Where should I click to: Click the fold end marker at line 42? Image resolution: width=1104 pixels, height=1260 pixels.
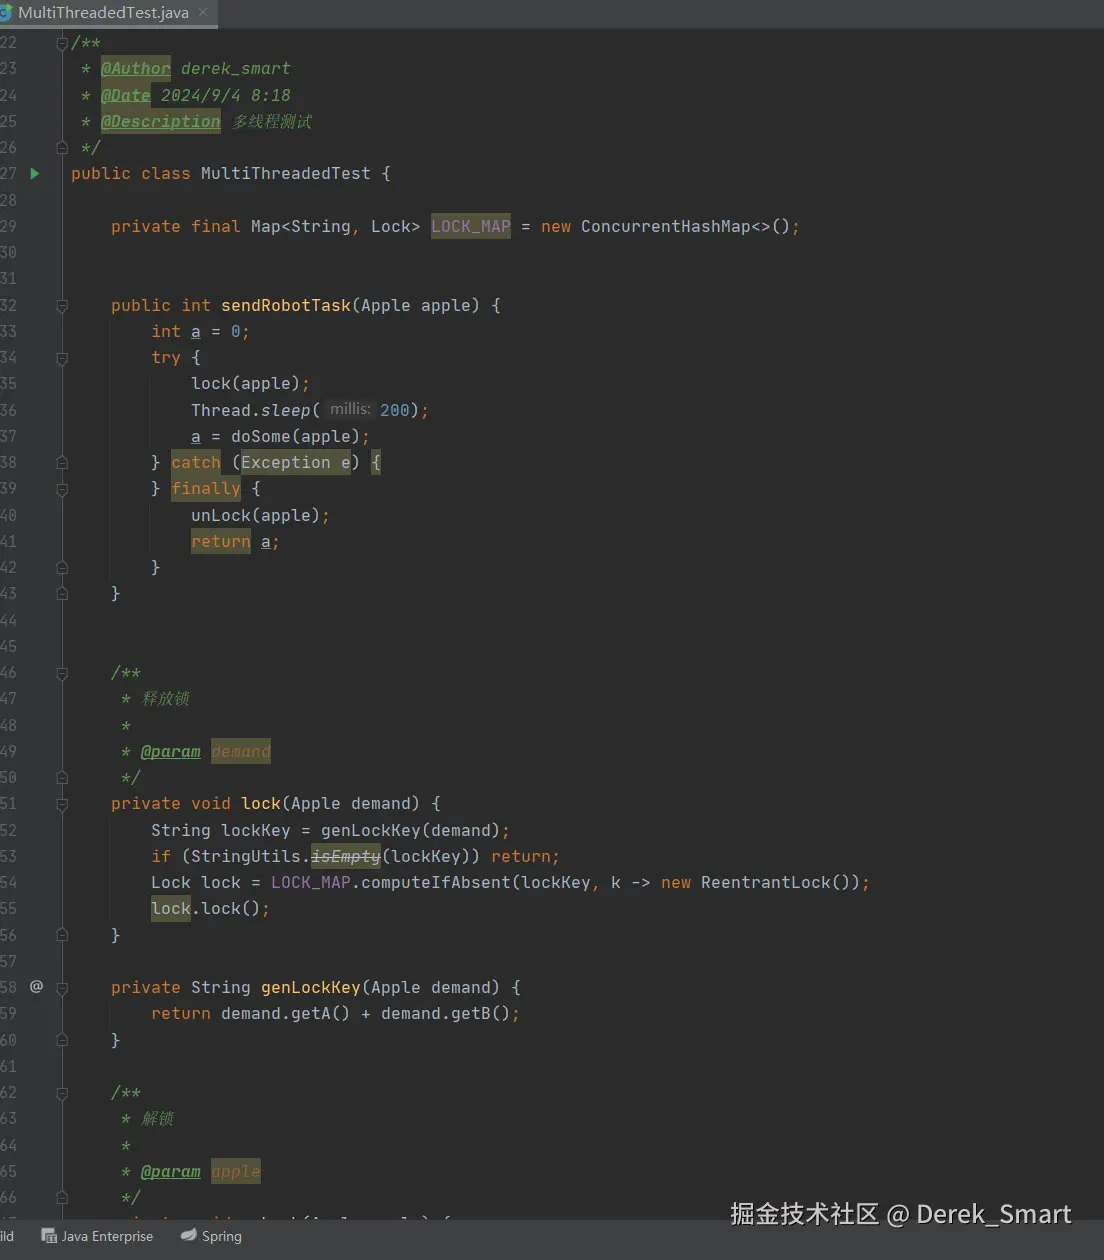(x=62, y=568)
